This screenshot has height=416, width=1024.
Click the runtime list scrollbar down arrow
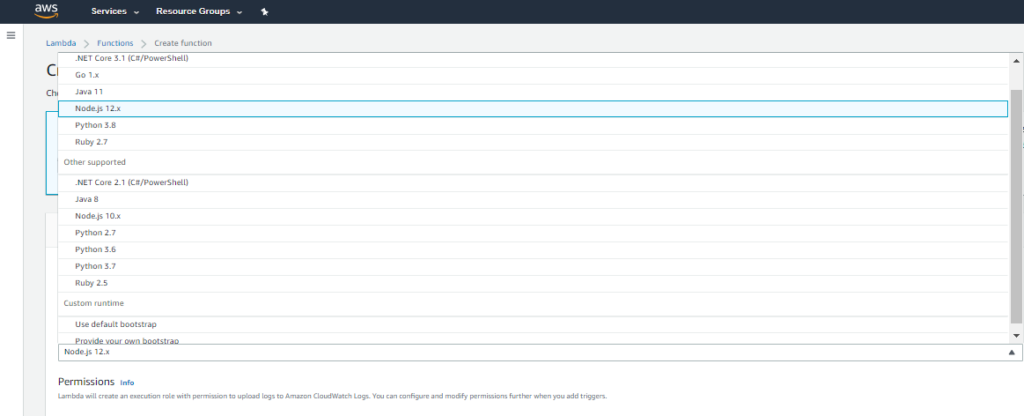[x=1016, y=336]
